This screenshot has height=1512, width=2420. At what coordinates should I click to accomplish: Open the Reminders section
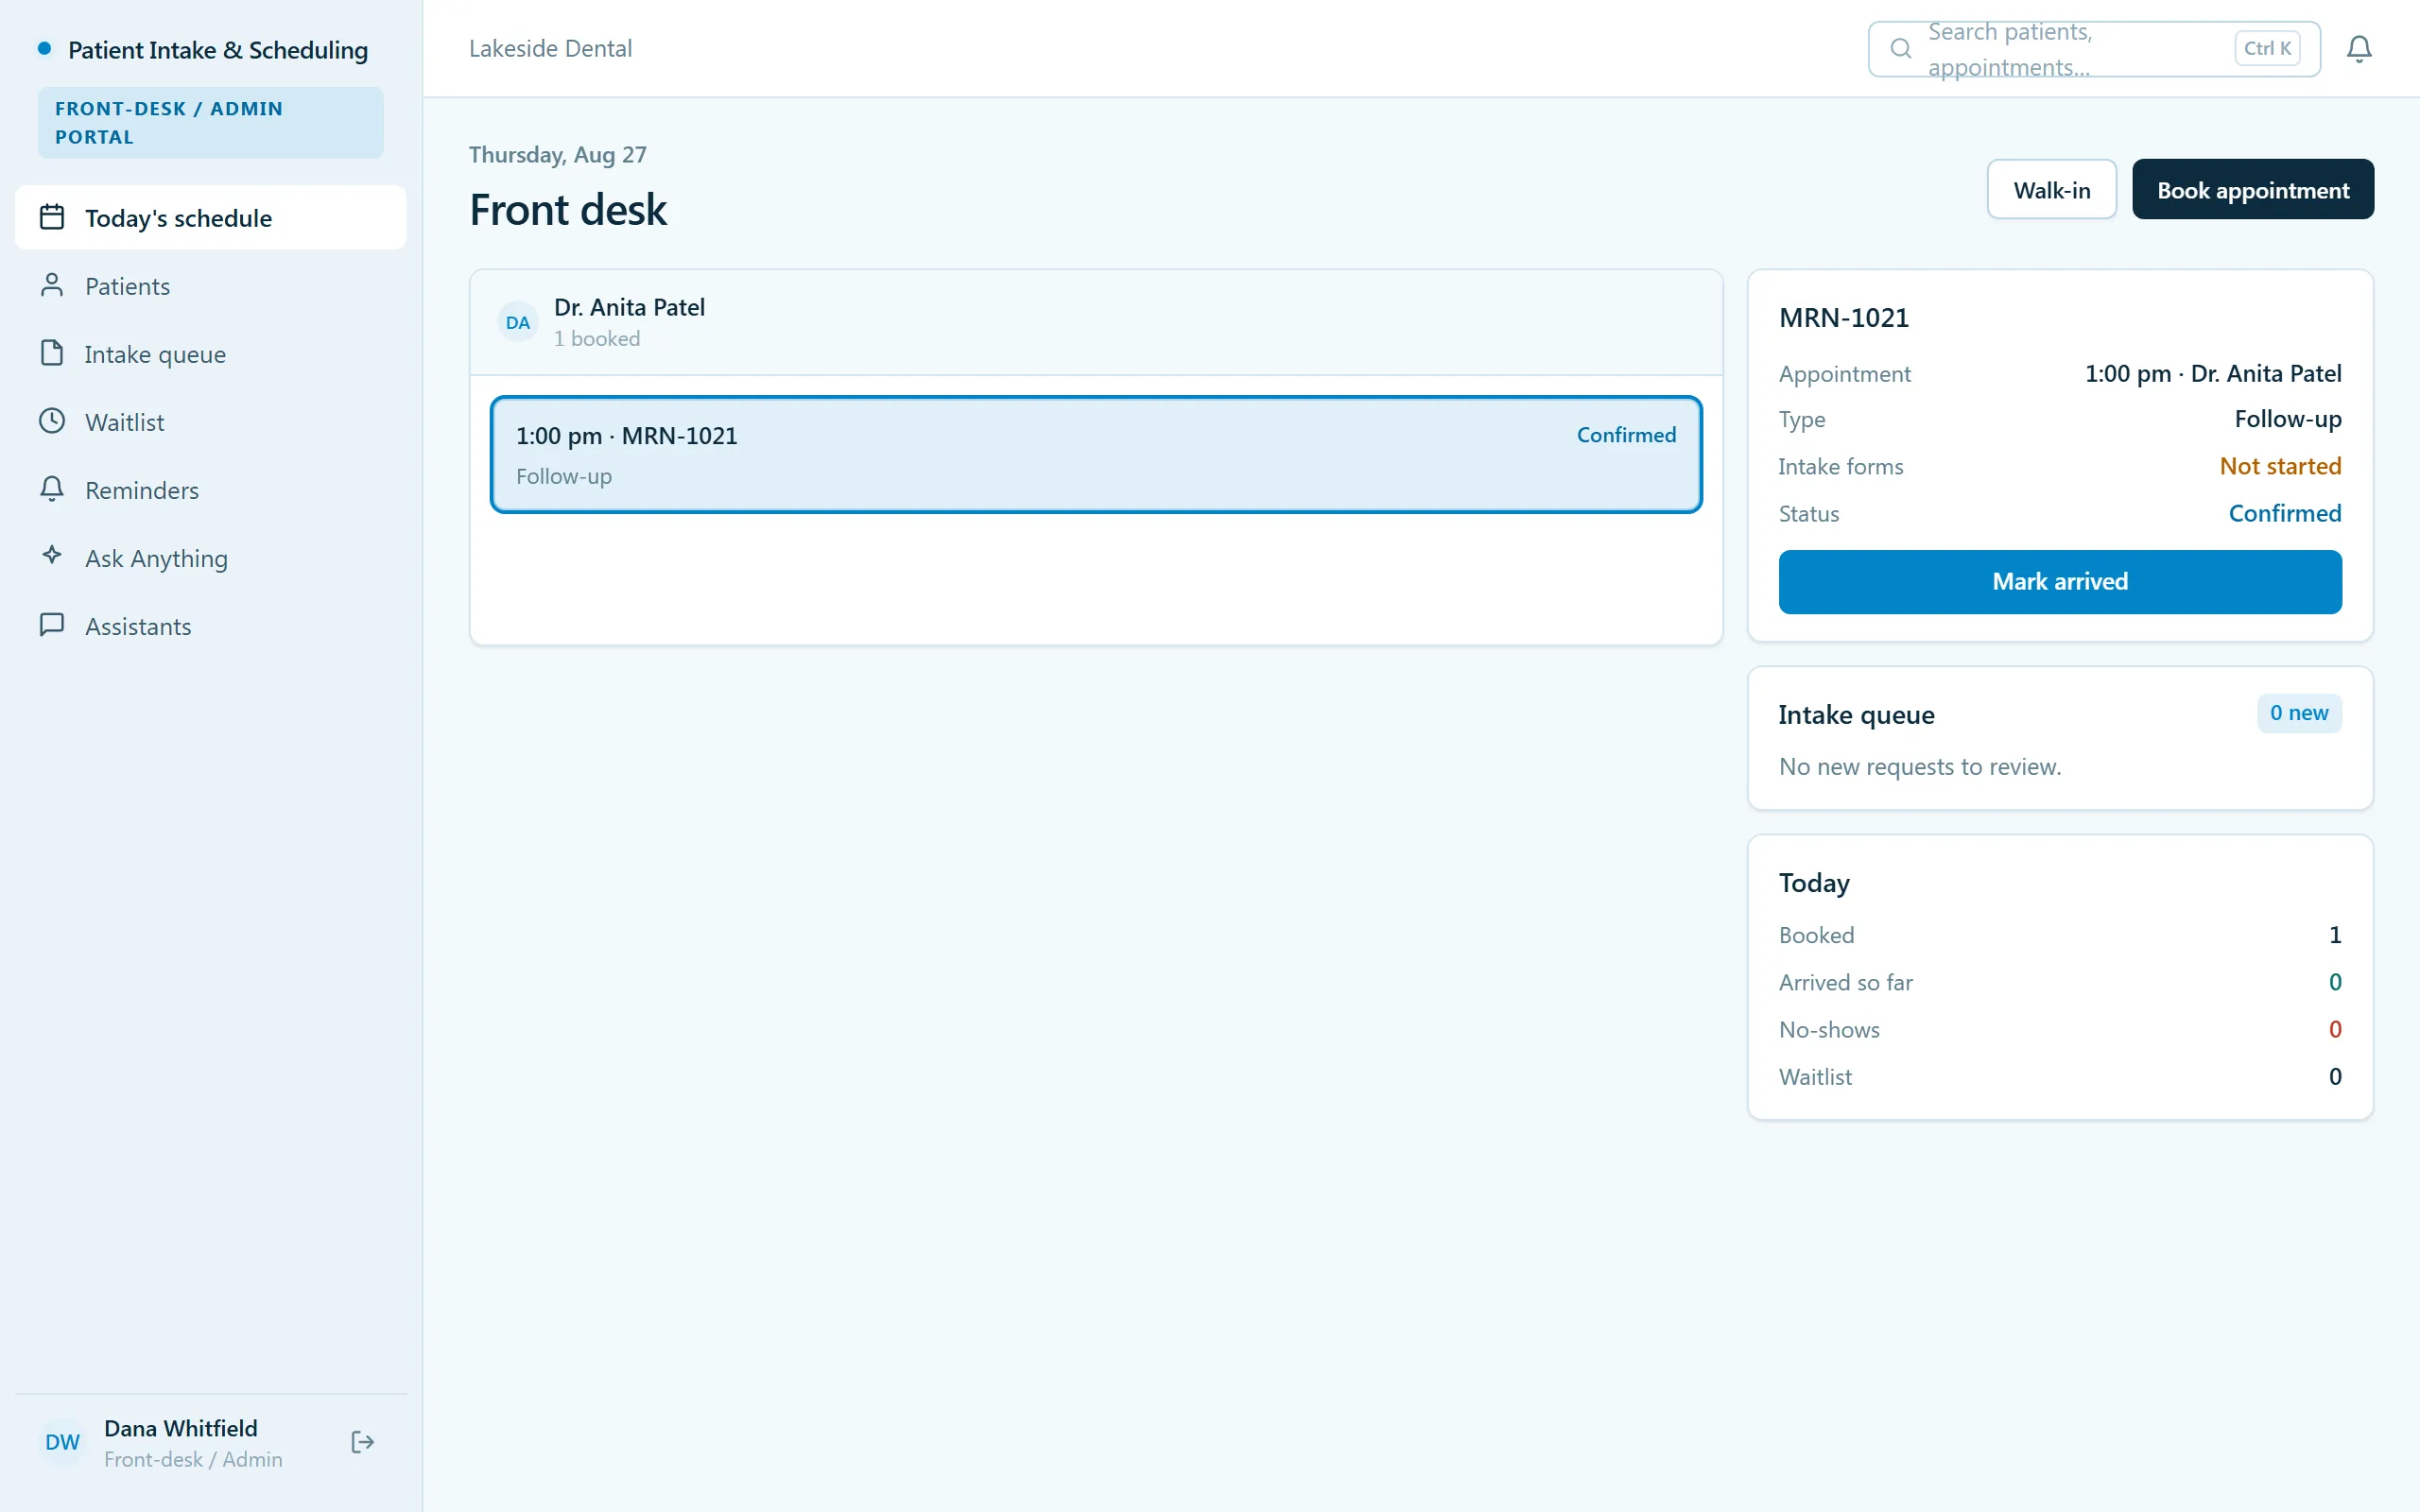pyautogui.click(x=210, y=489)
